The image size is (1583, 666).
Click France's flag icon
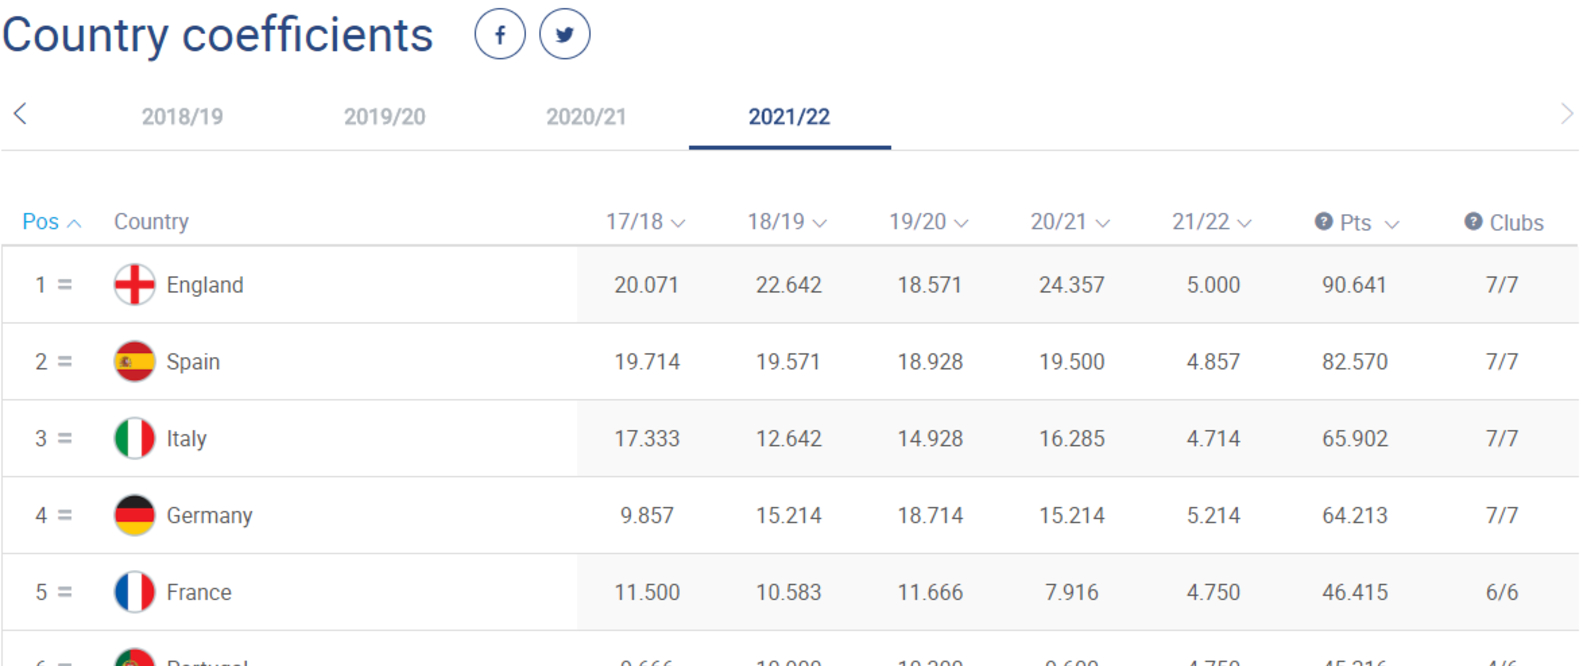click(134, 592)
